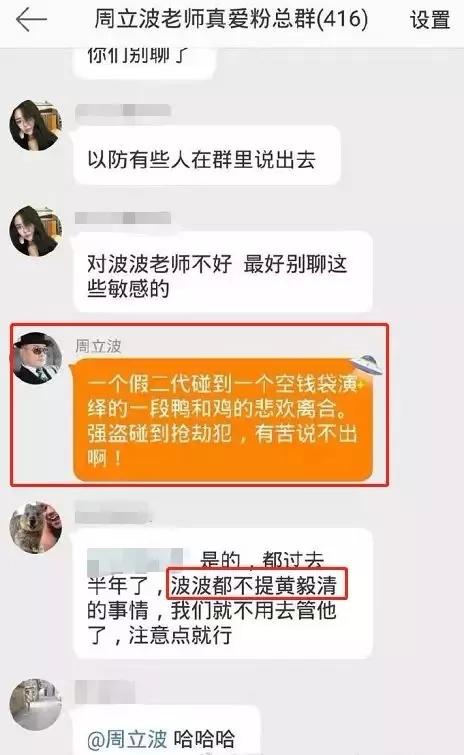Select 以防有些人在群里说出去 message bubble
464x755 pixels.
(207, 155)
